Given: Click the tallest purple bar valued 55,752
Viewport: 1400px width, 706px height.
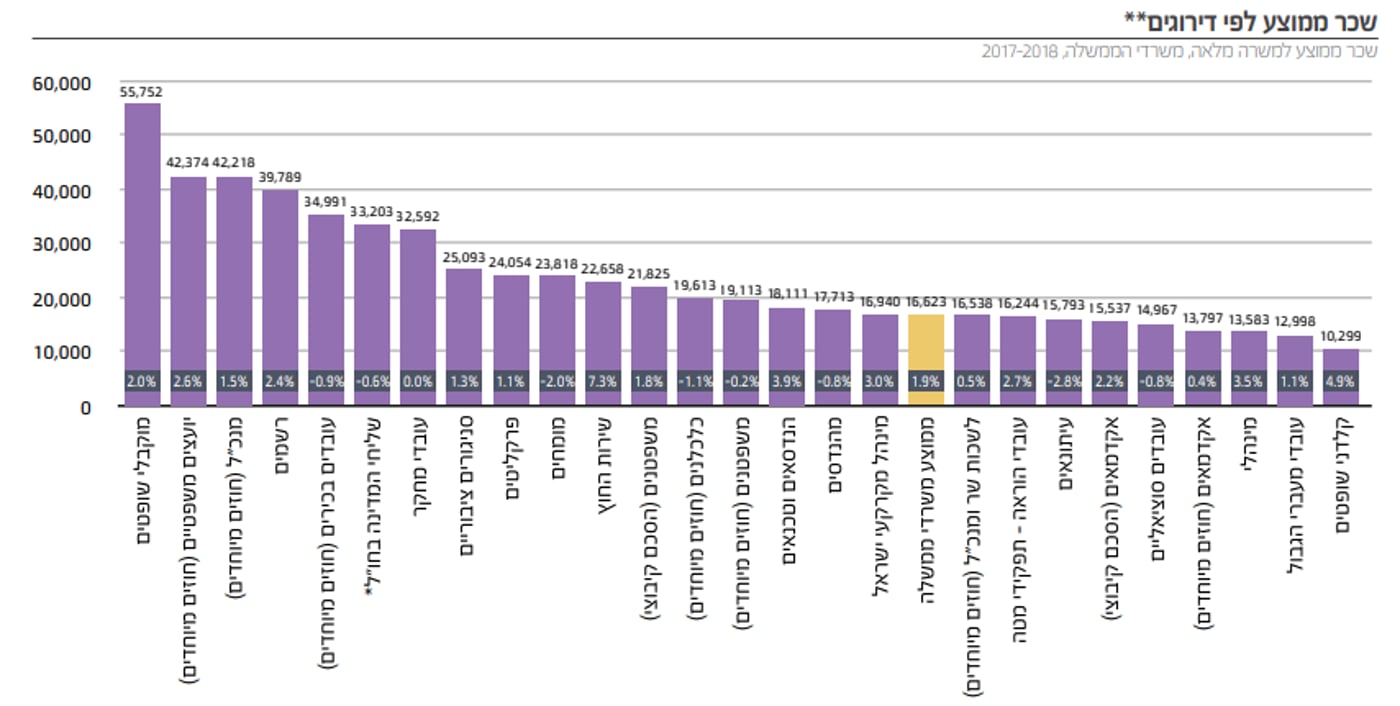Looking at the screenshot, I should pos(142,255).
